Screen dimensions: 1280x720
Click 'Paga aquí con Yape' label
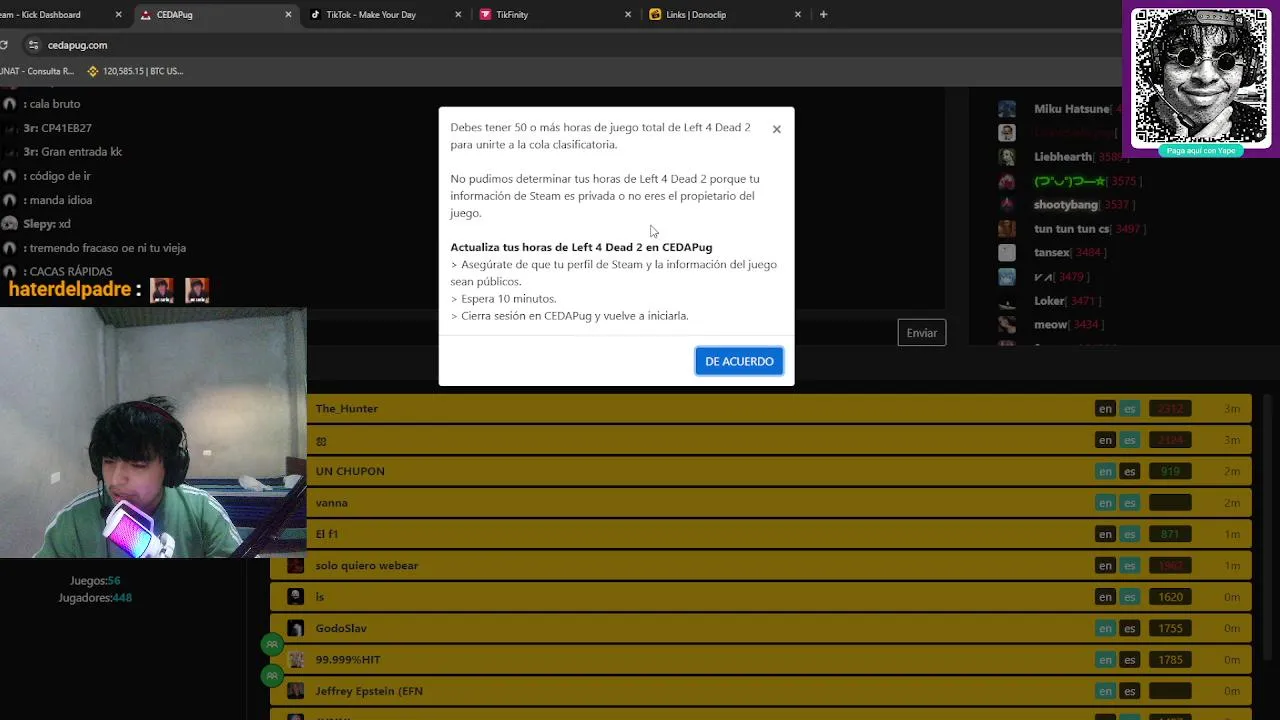1200,151
